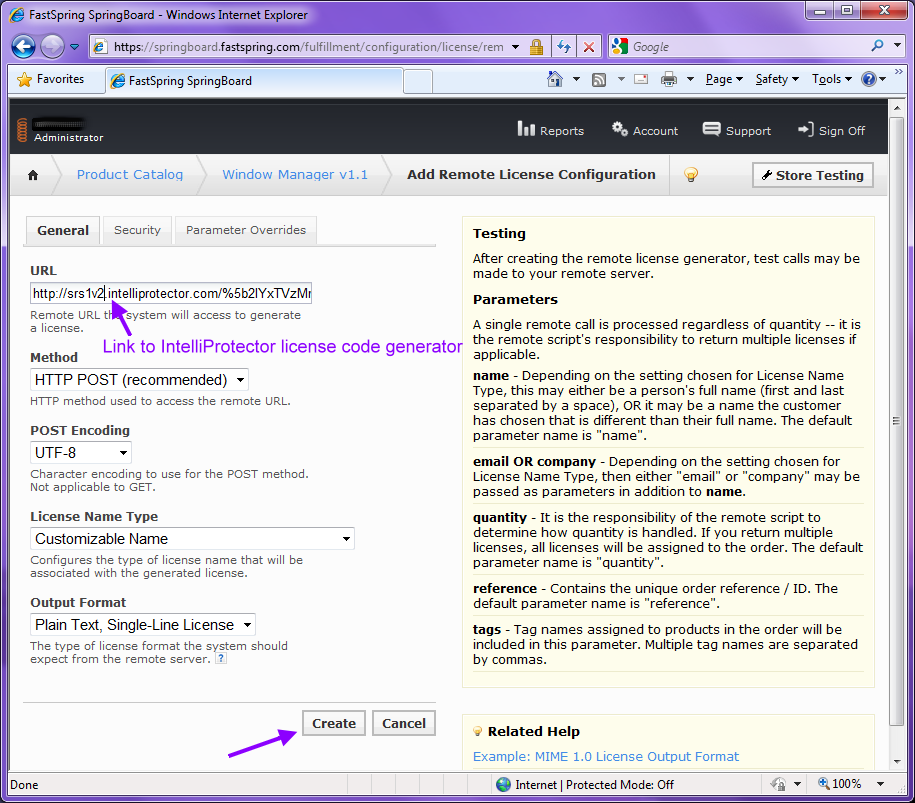This screenshot has width=915, height=803.
Task: Click the RSS feeds icon
Action: coord(599,79)
